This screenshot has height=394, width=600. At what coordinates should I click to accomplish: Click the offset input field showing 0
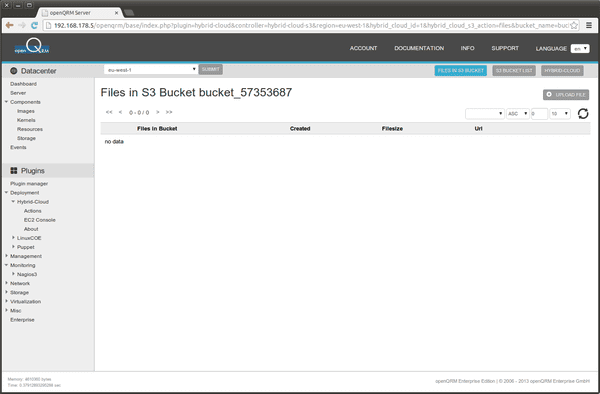(x=539, y=114)
